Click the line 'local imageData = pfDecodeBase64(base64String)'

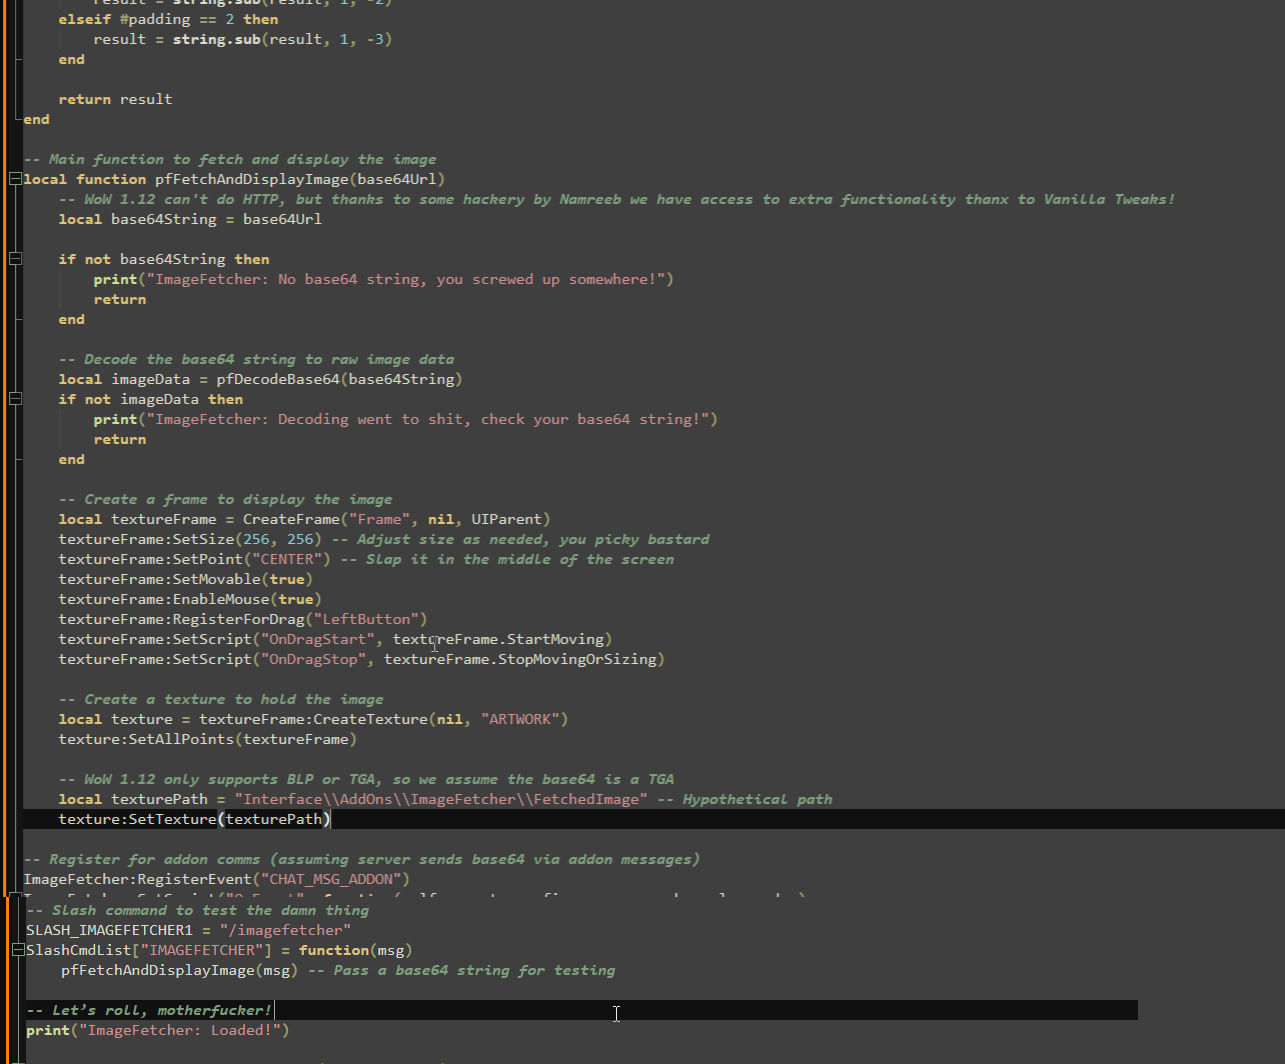point(260,379)
